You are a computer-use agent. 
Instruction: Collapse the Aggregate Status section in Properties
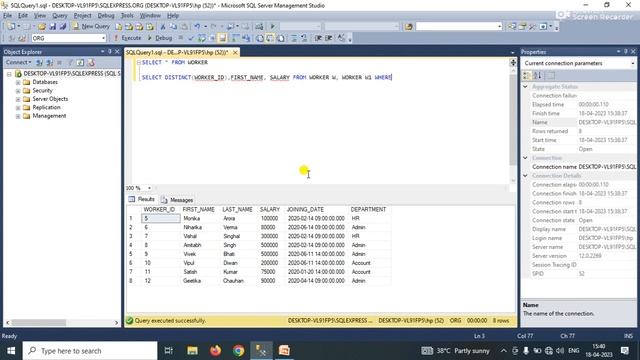(526, 87)
